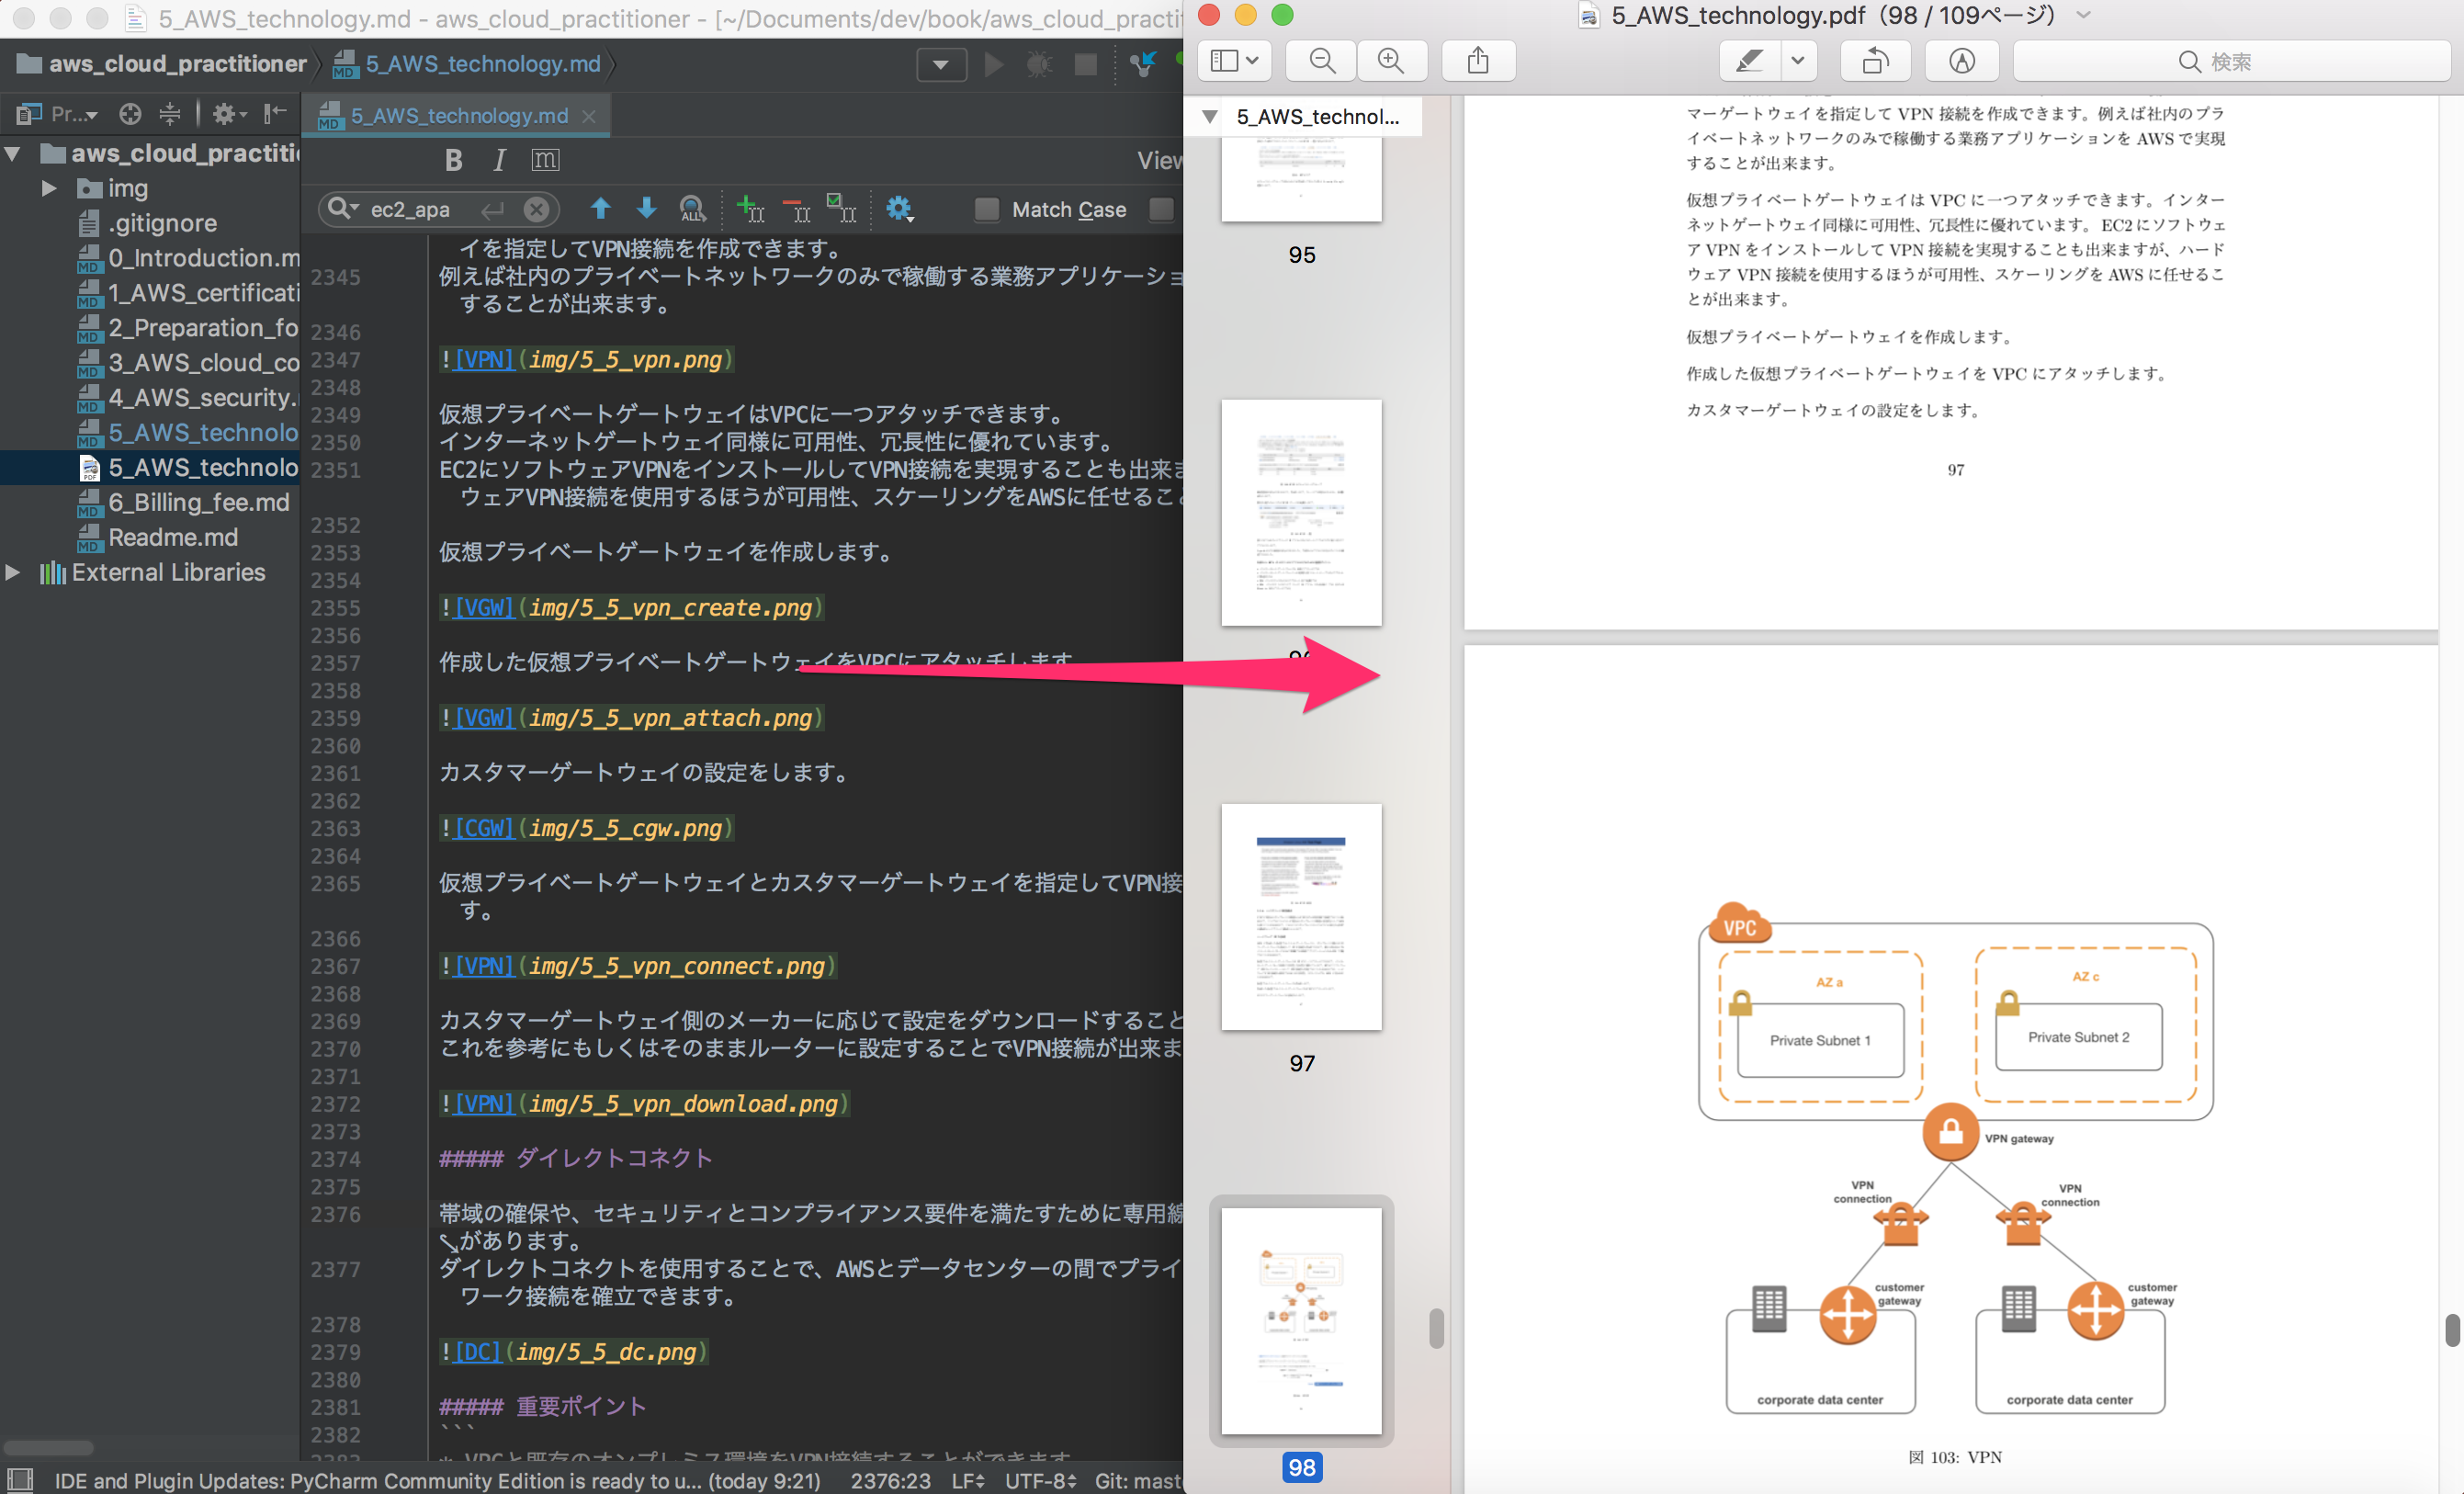
Task: Open 1_AWS_certification file
Action: point(189,293)
